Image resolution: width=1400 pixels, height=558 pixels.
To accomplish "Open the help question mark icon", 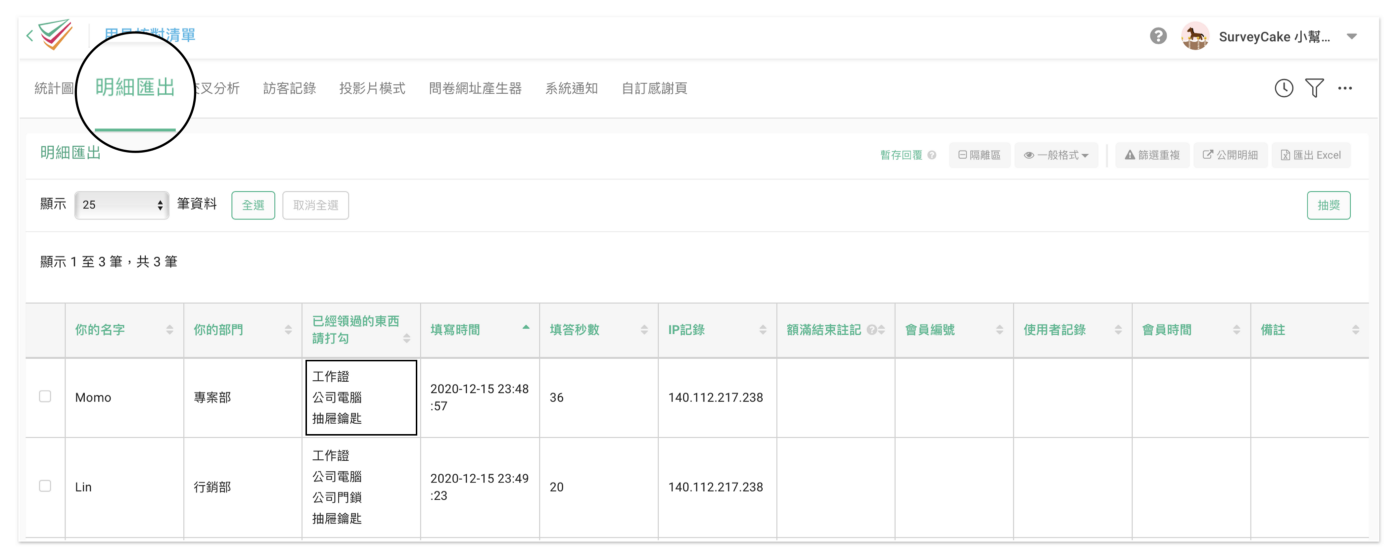I will [1158, 36].
